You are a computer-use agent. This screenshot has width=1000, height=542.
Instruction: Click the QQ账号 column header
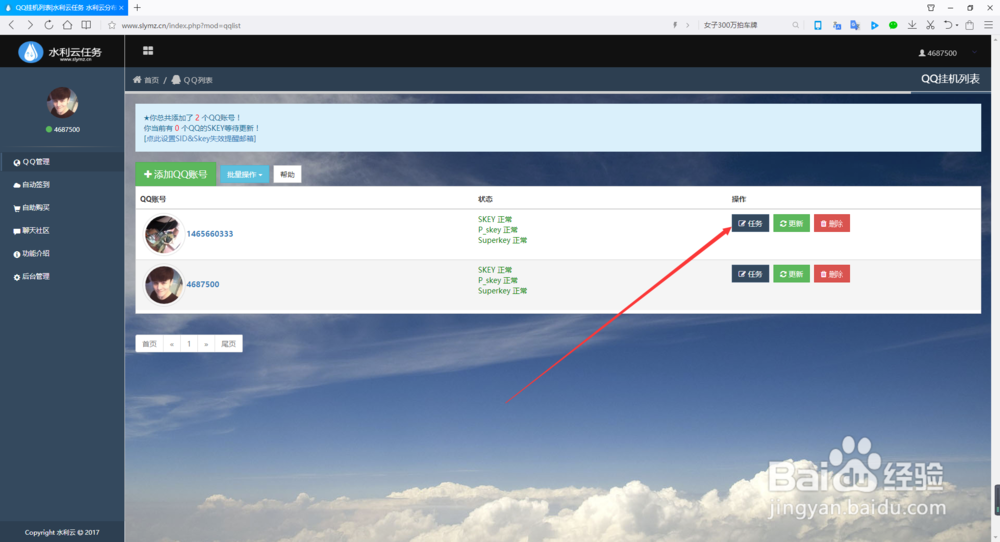tap(153, 199)
